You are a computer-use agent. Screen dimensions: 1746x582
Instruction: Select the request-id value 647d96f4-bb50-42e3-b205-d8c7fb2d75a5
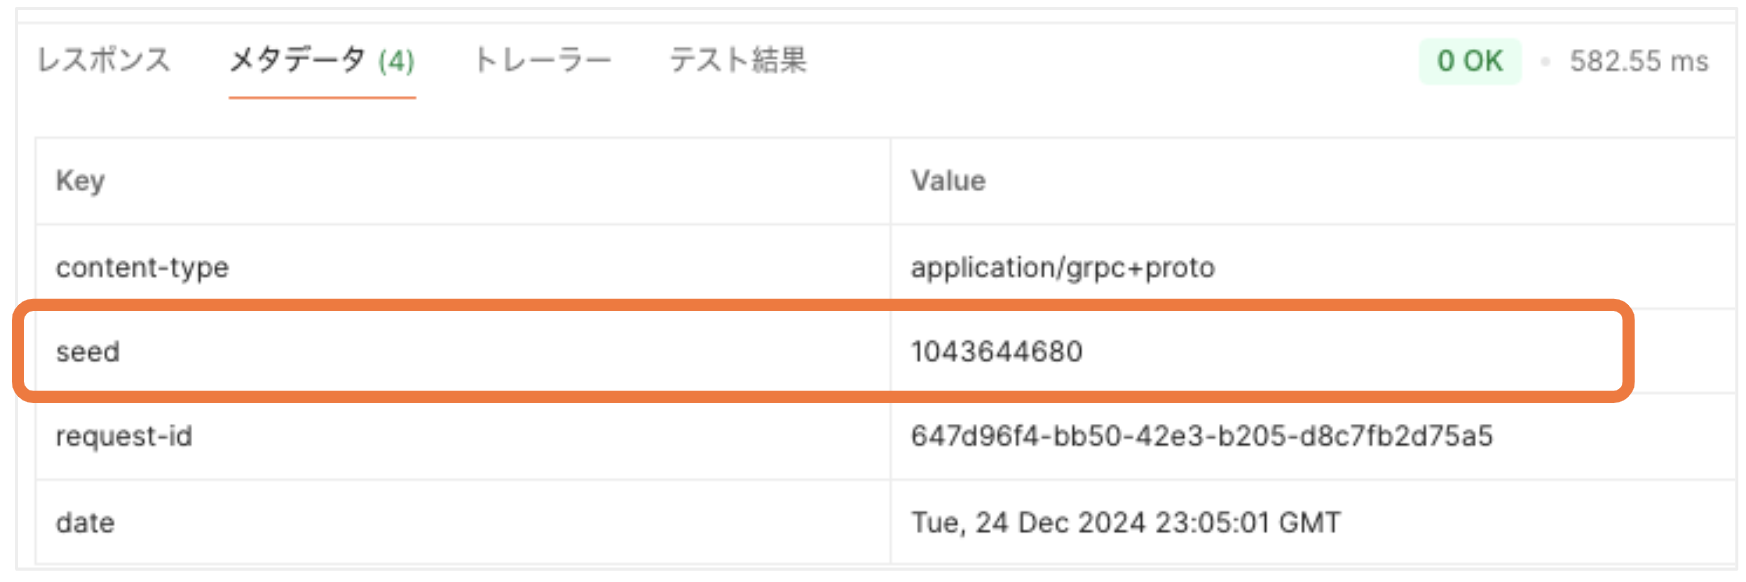[x=1202, y=436]
